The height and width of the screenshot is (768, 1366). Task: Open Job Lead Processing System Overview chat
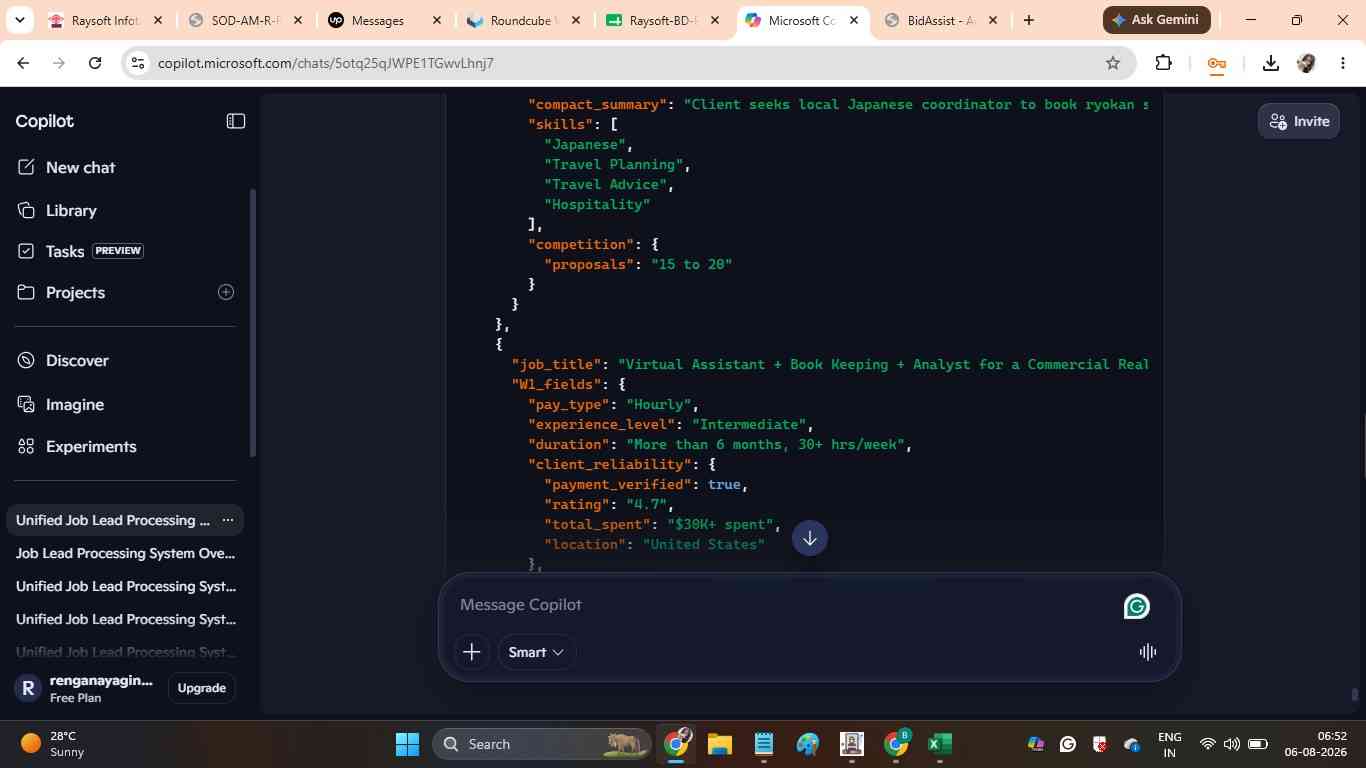pyautogui.click(x=126, y=553)
